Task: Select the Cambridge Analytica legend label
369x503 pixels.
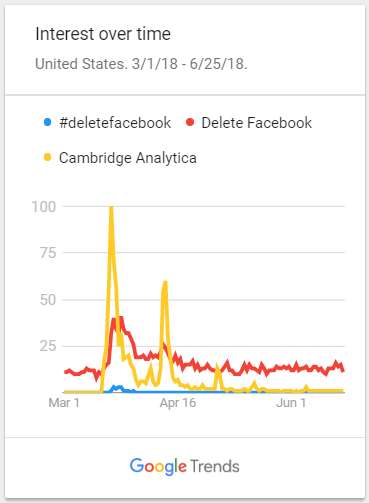Action: [x=128, y=158]
